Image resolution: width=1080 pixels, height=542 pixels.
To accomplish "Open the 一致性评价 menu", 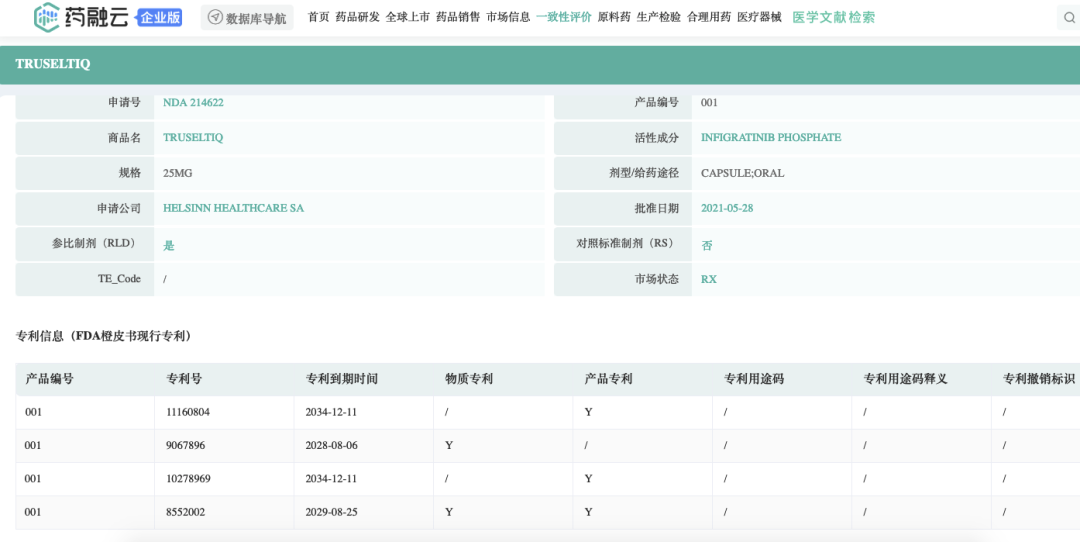I will 564,17.
